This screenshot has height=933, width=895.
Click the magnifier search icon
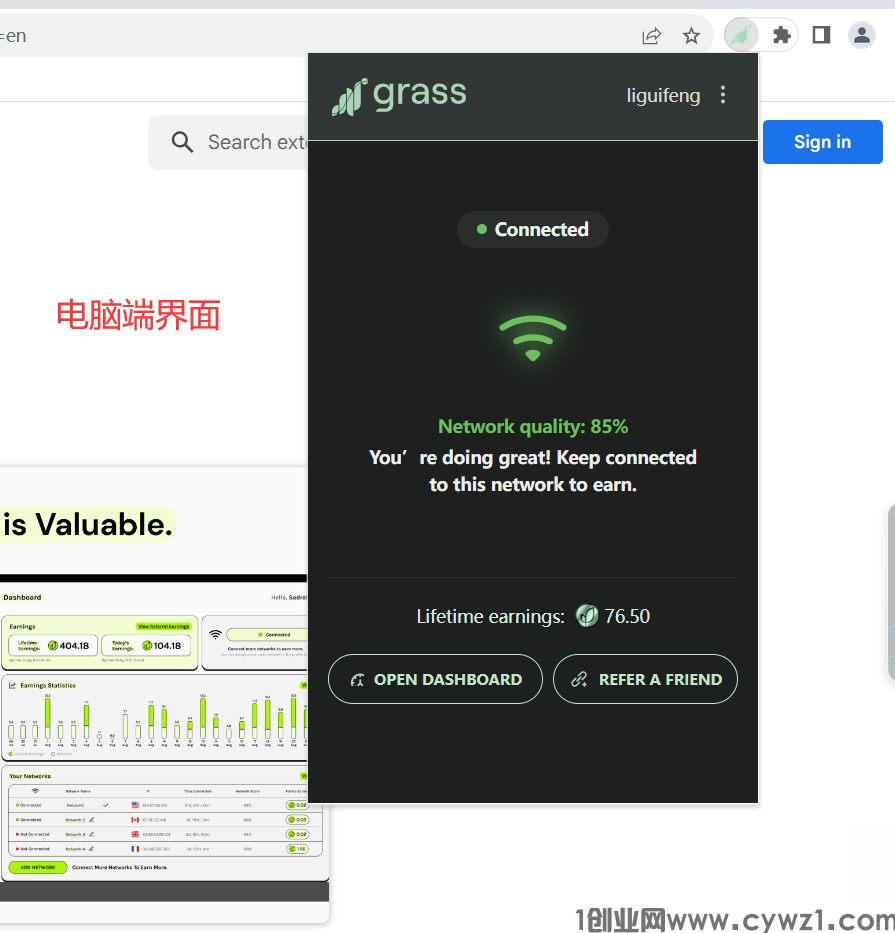(182, 142)
